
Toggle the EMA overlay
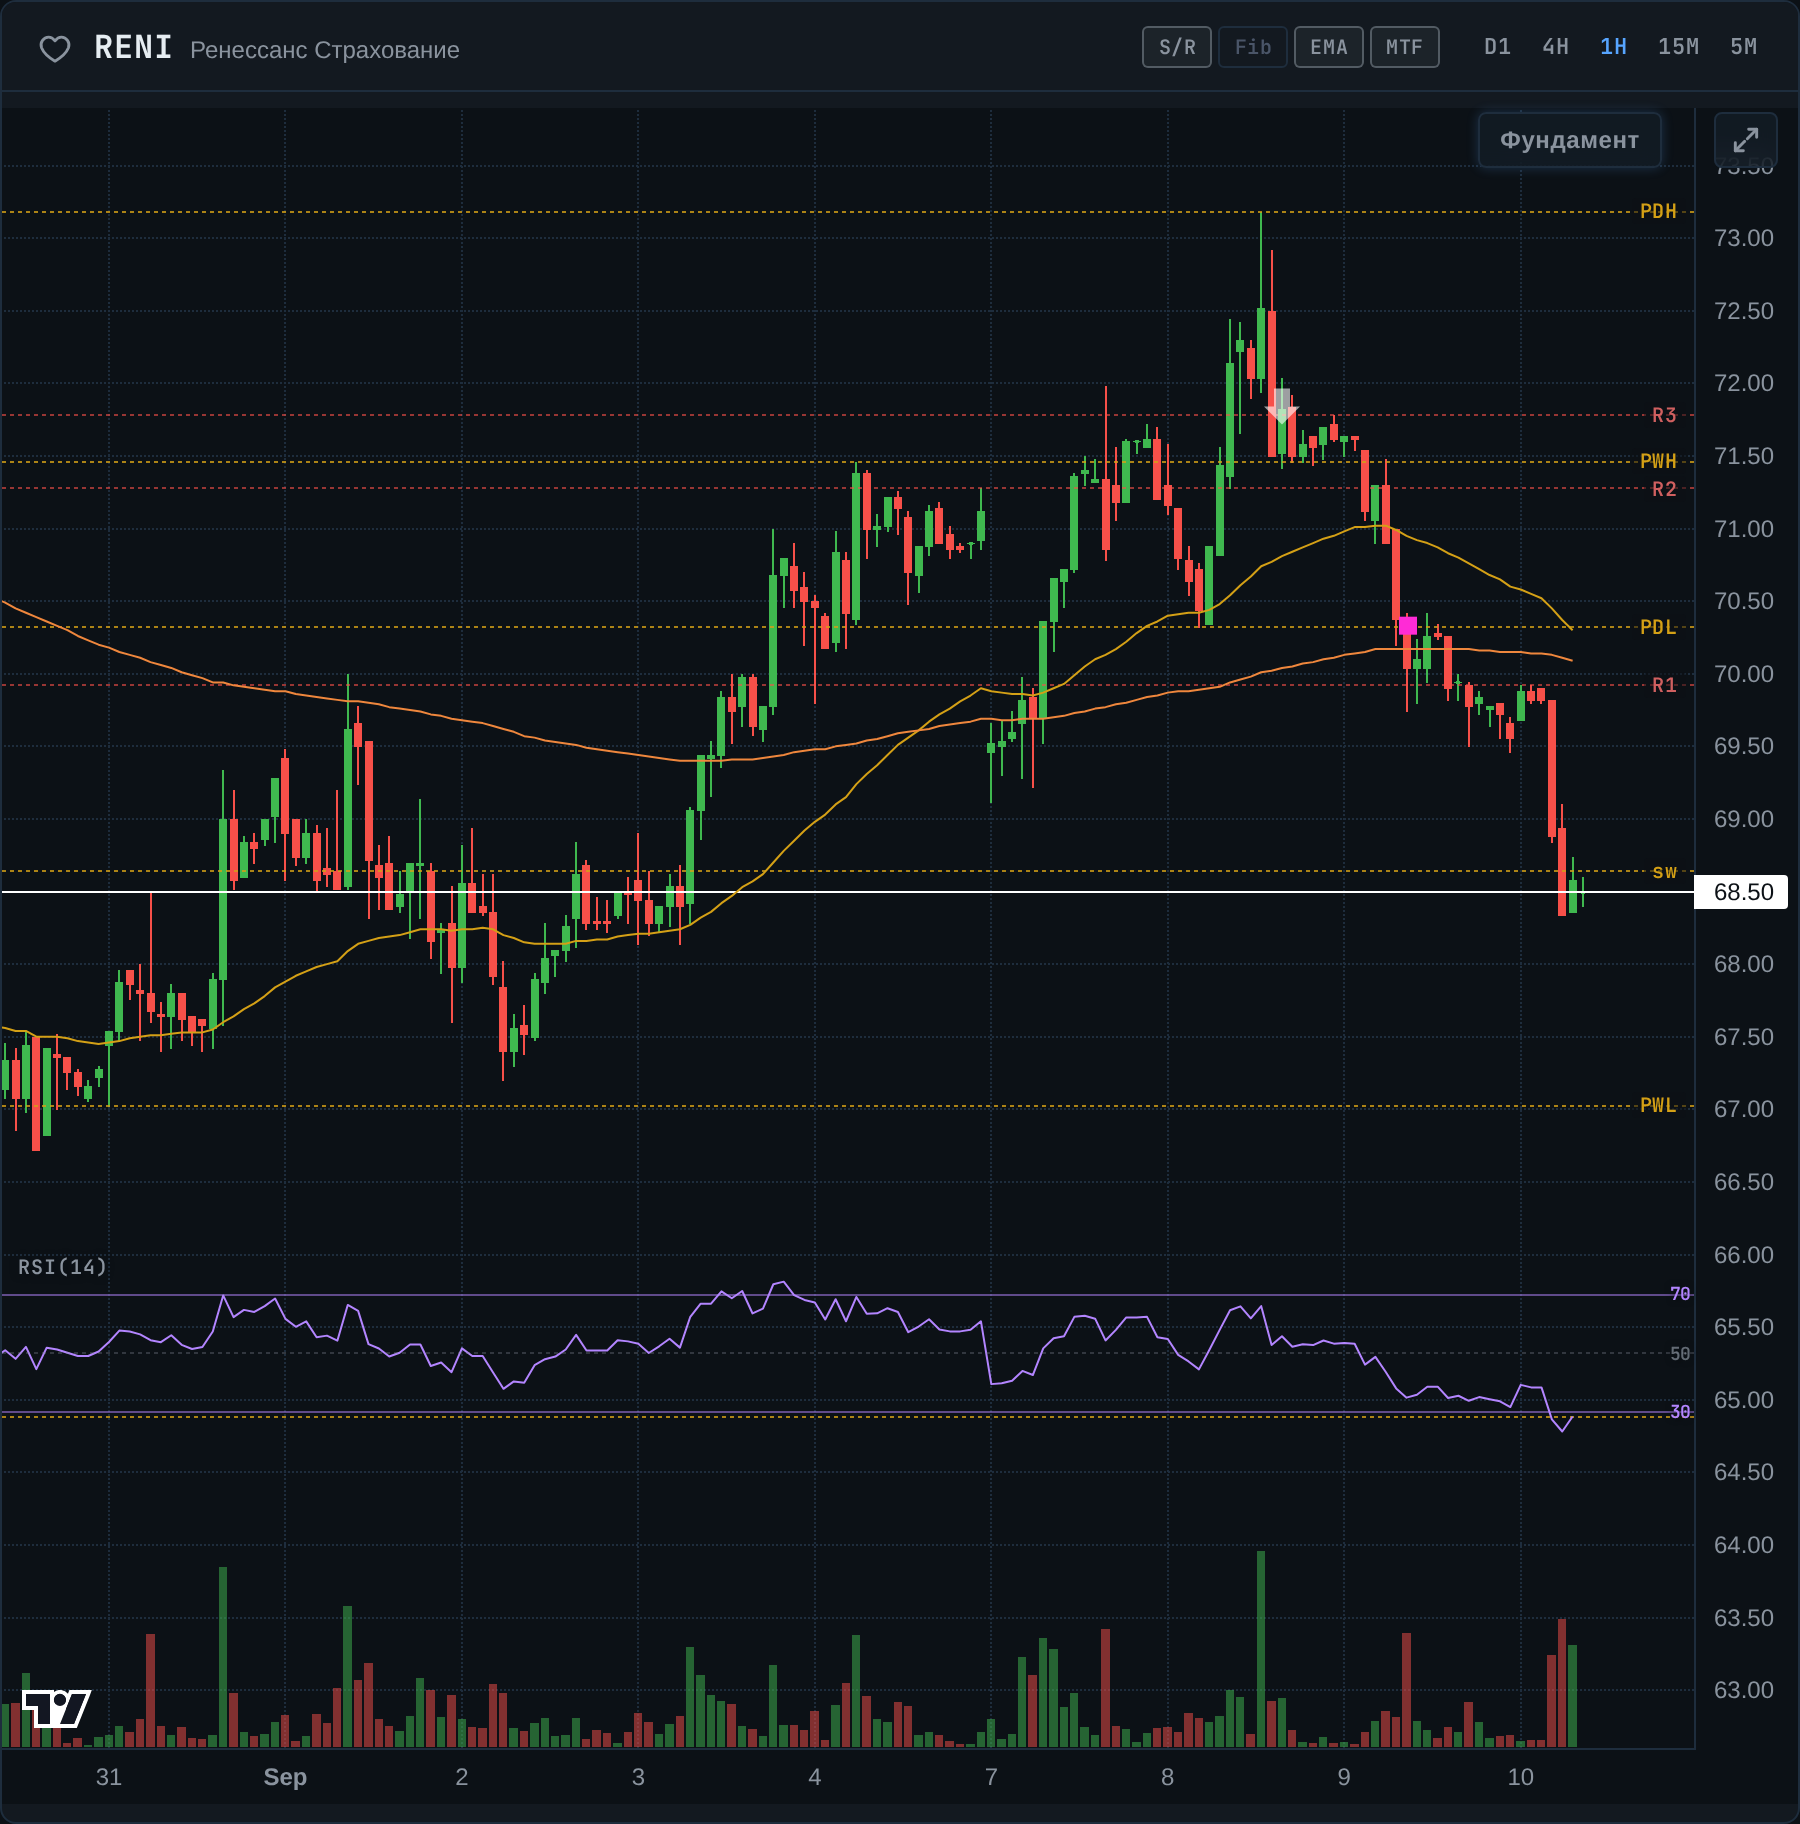(x=1329, y=47)
